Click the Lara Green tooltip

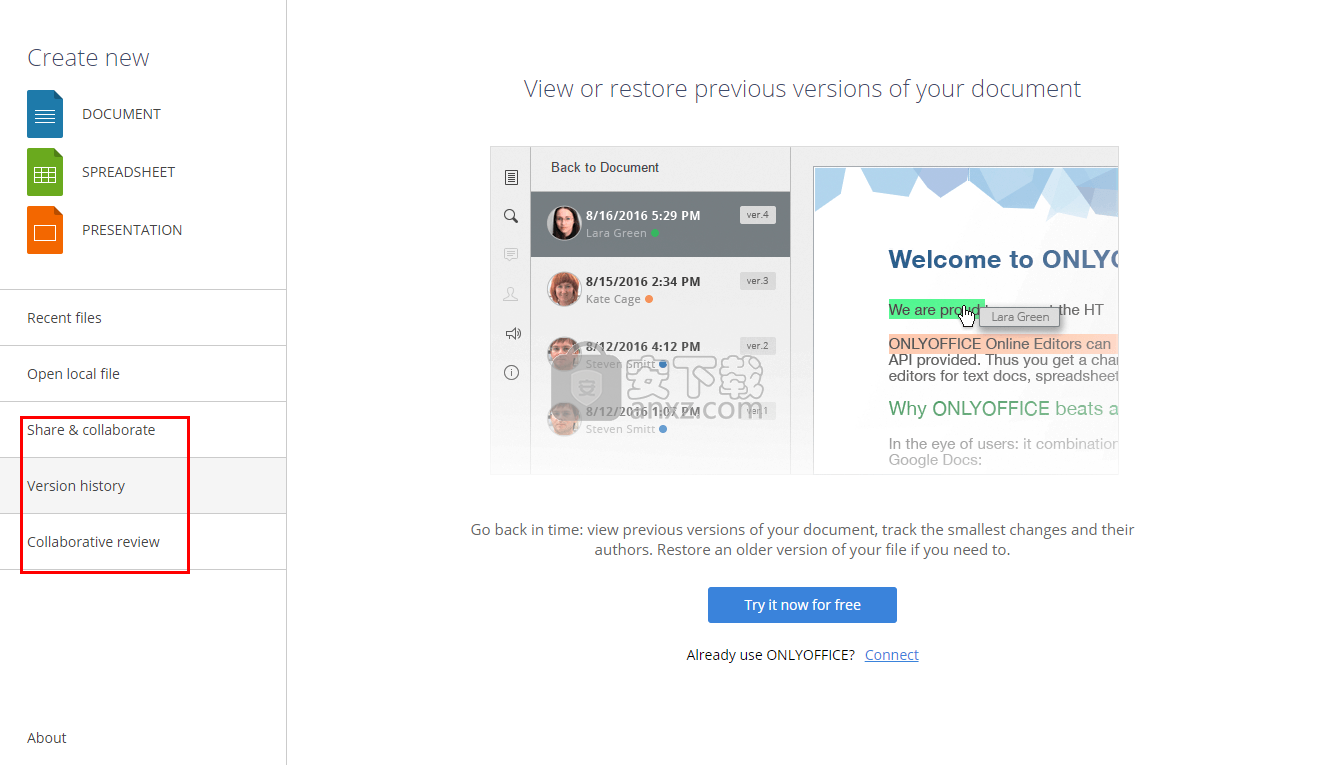(x=1020, y=317)
